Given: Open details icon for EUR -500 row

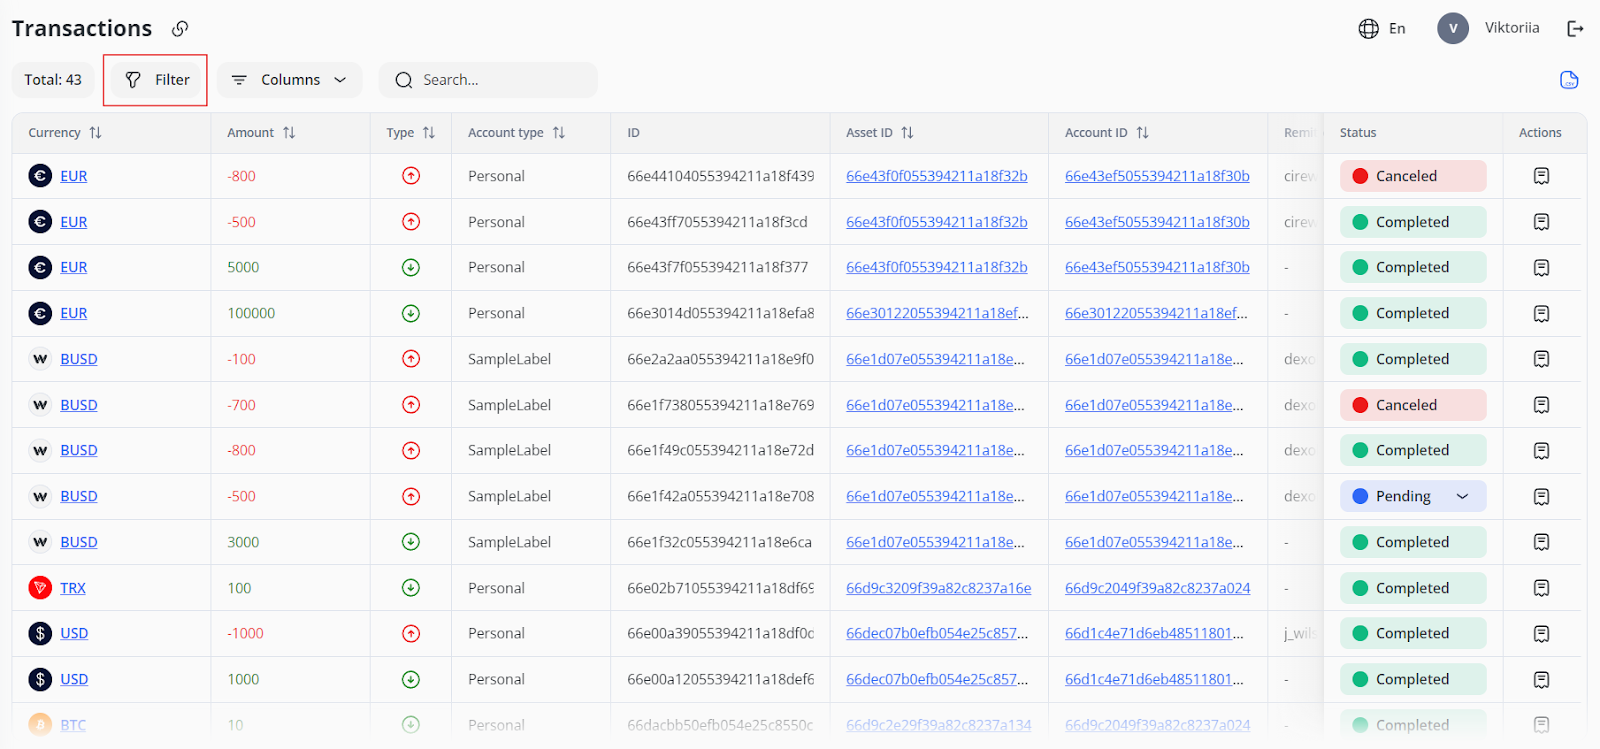Looking at the screenshot, I should click(x=1541, y=222).
